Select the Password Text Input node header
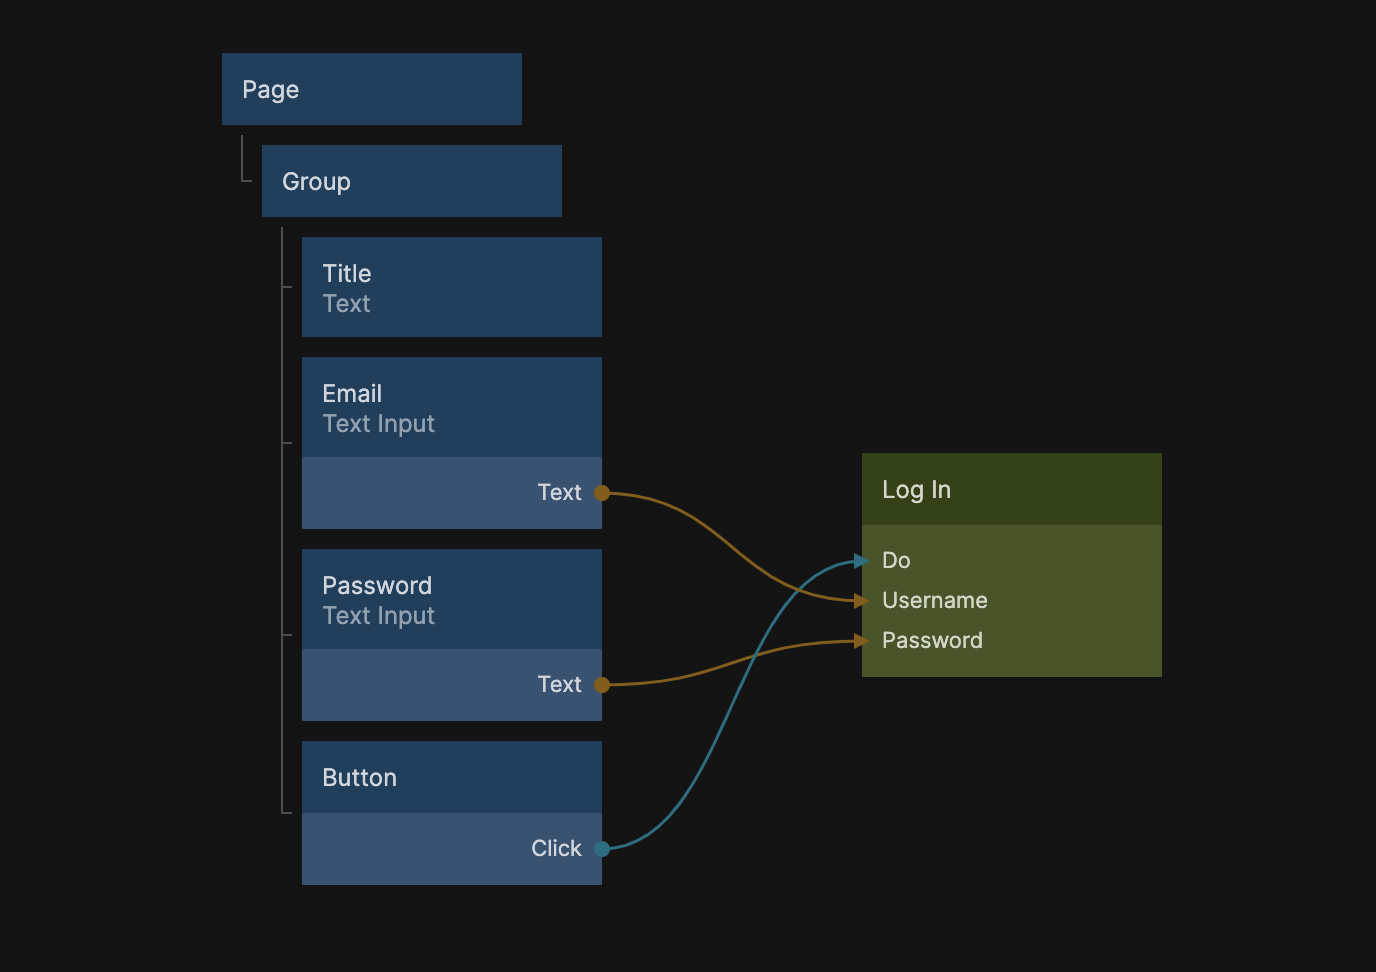The width and height of the screenshot is (1376, 972). click(x=451, y=599)
